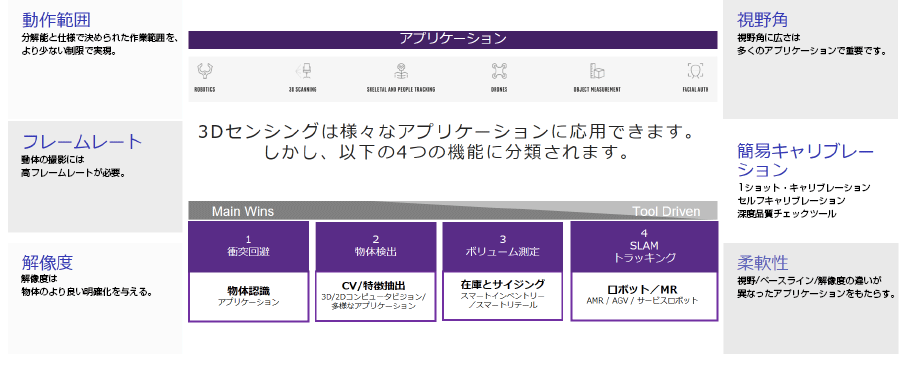Click the CV/特徴抽出 card
Image resolution: width=900 pixels, height=366 pixels.
click(375, 297)
